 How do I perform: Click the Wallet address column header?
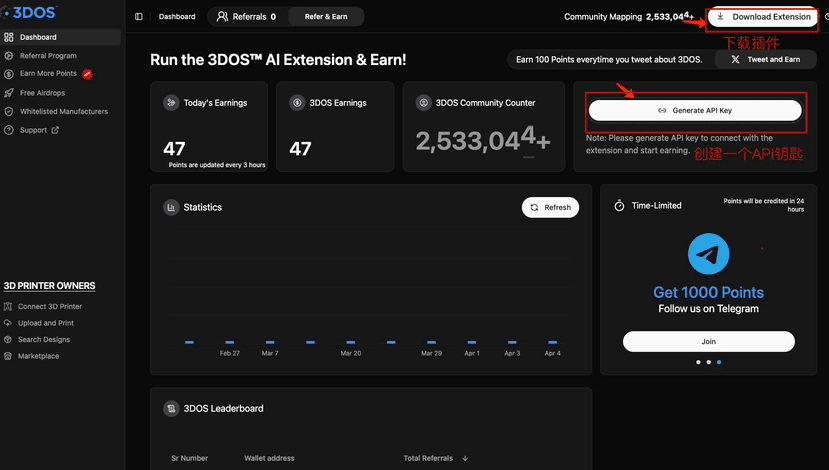pos(269,458)
